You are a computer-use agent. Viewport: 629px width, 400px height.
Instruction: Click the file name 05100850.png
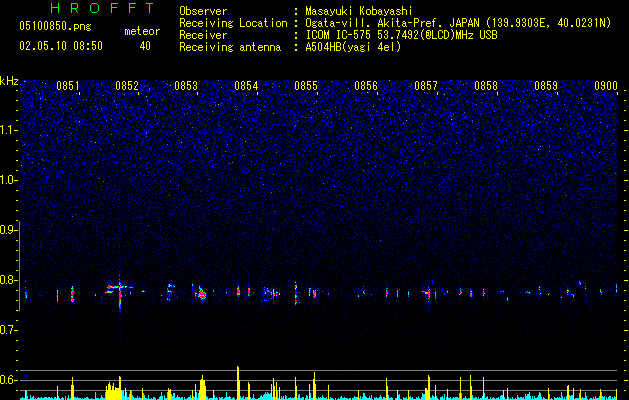55,27
